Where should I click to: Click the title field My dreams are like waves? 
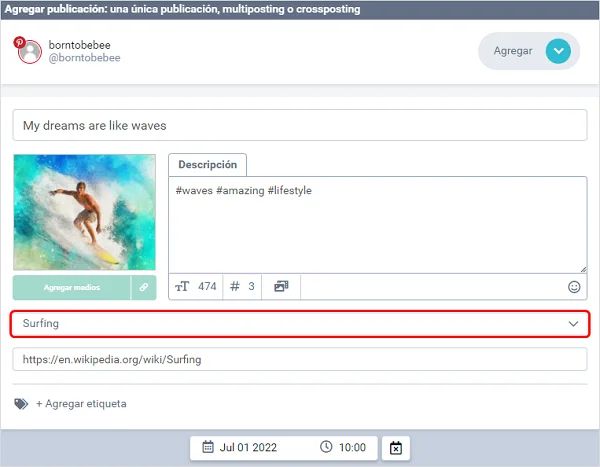click(x=300, y=126)
